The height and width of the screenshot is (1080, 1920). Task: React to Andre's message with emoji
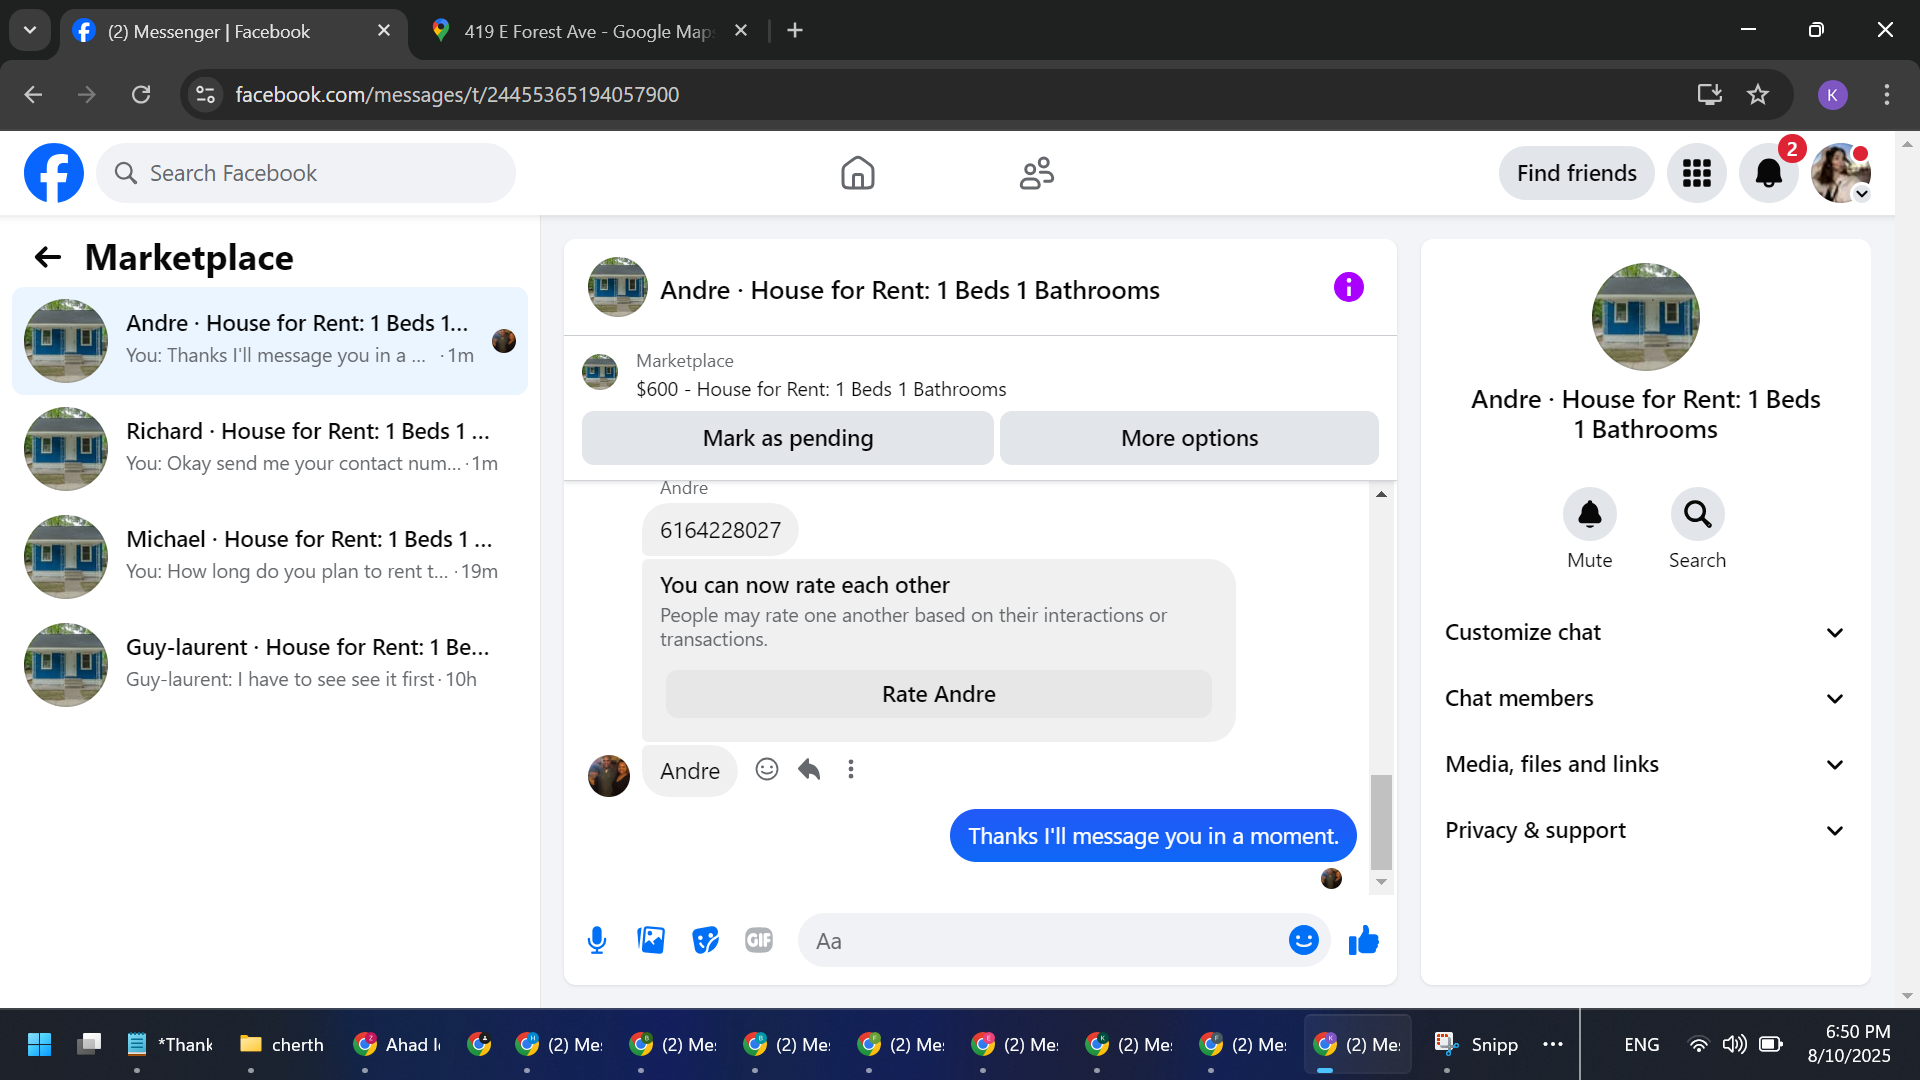tap(767, 769)
